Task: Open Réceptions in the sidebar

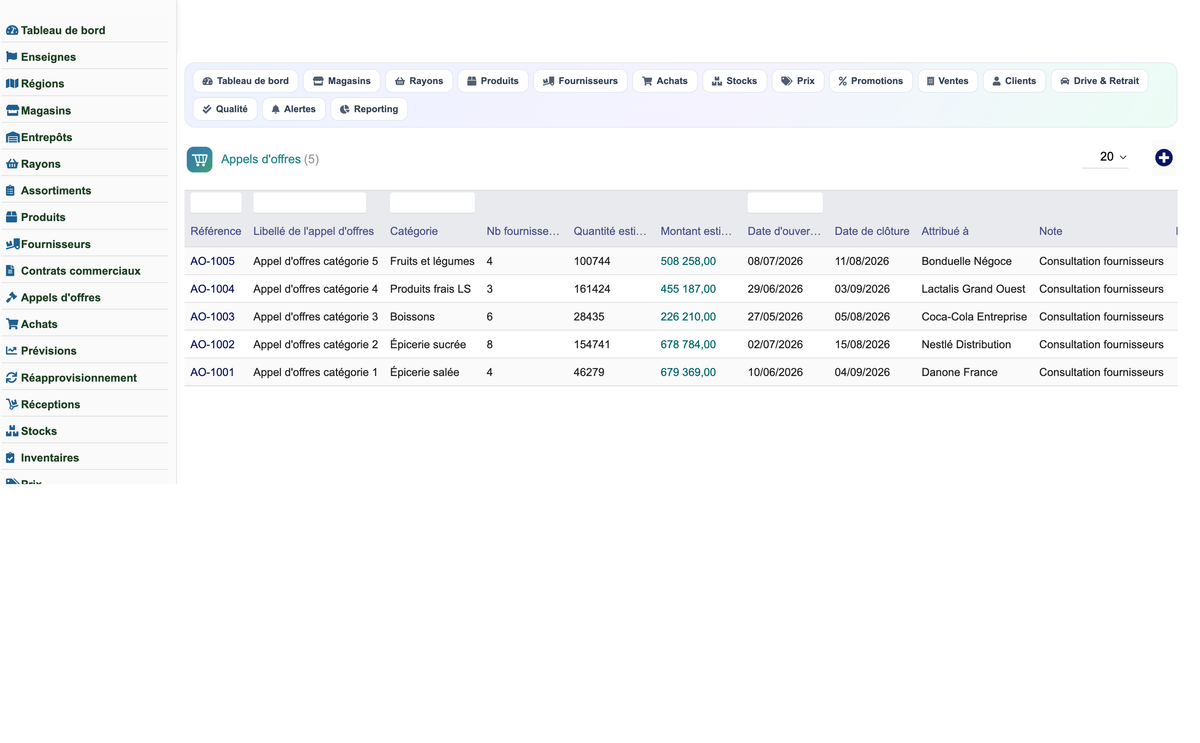Action: coord(43,405)
